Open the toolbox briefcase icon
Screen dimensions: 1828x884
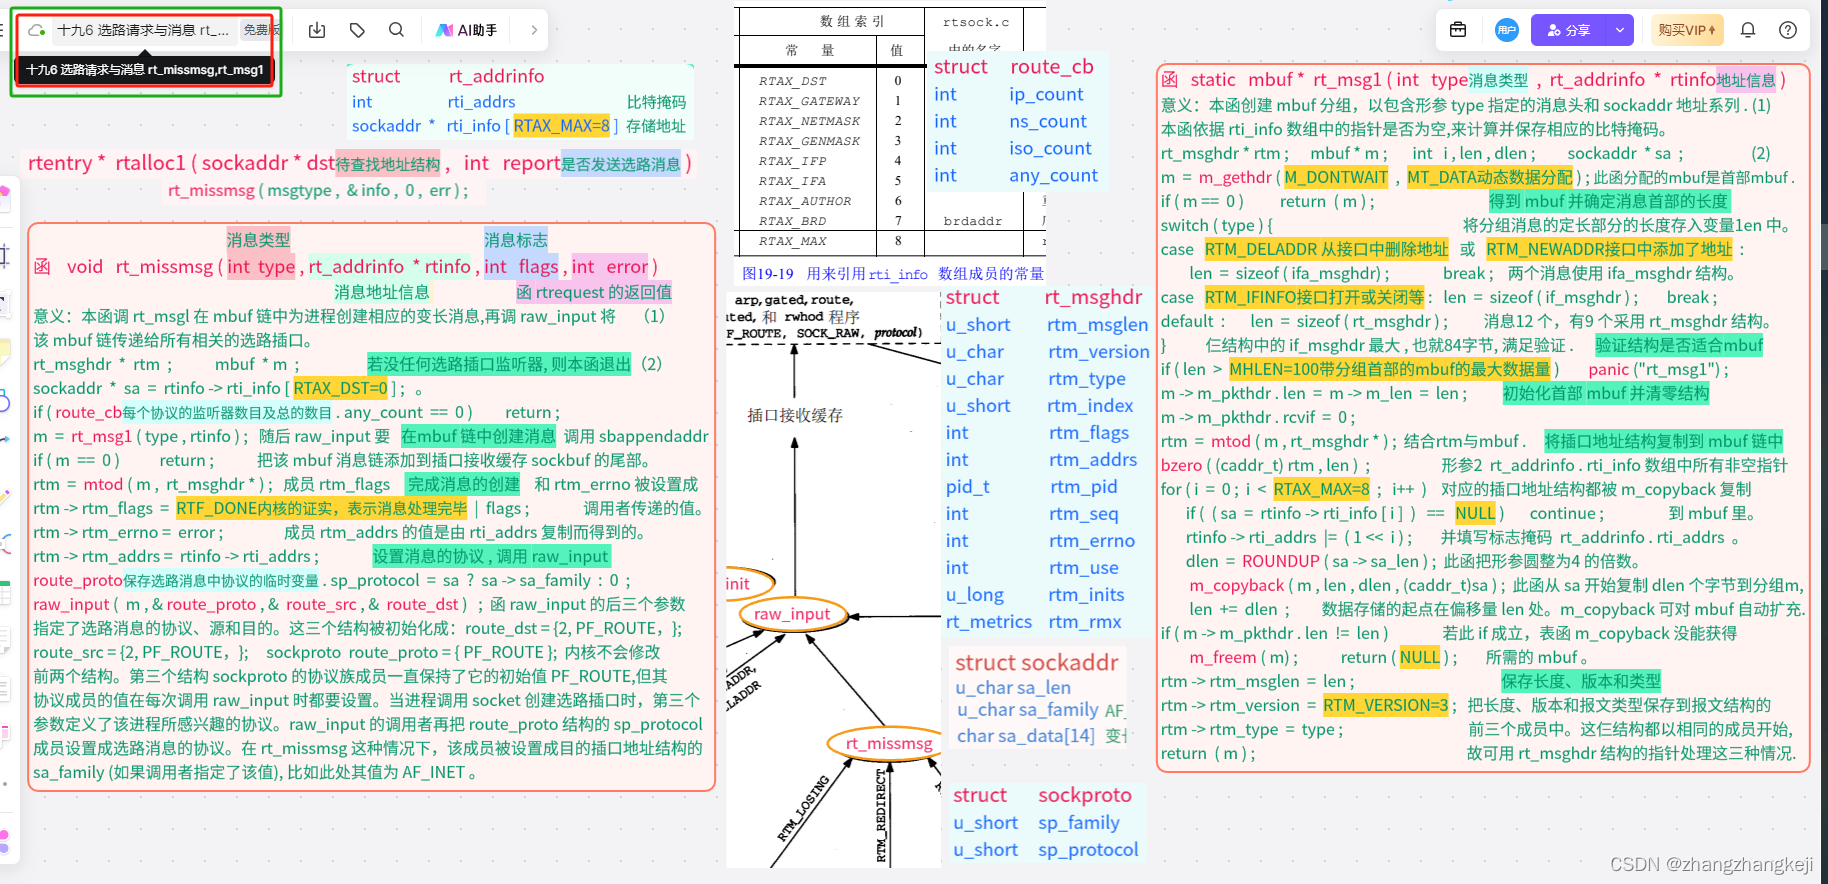click(x=1458, y=30)
